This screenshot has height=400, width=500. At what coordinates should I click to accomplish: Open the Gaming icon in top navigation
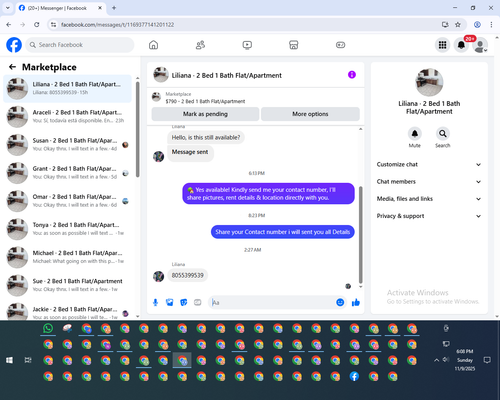click(340, 45)
